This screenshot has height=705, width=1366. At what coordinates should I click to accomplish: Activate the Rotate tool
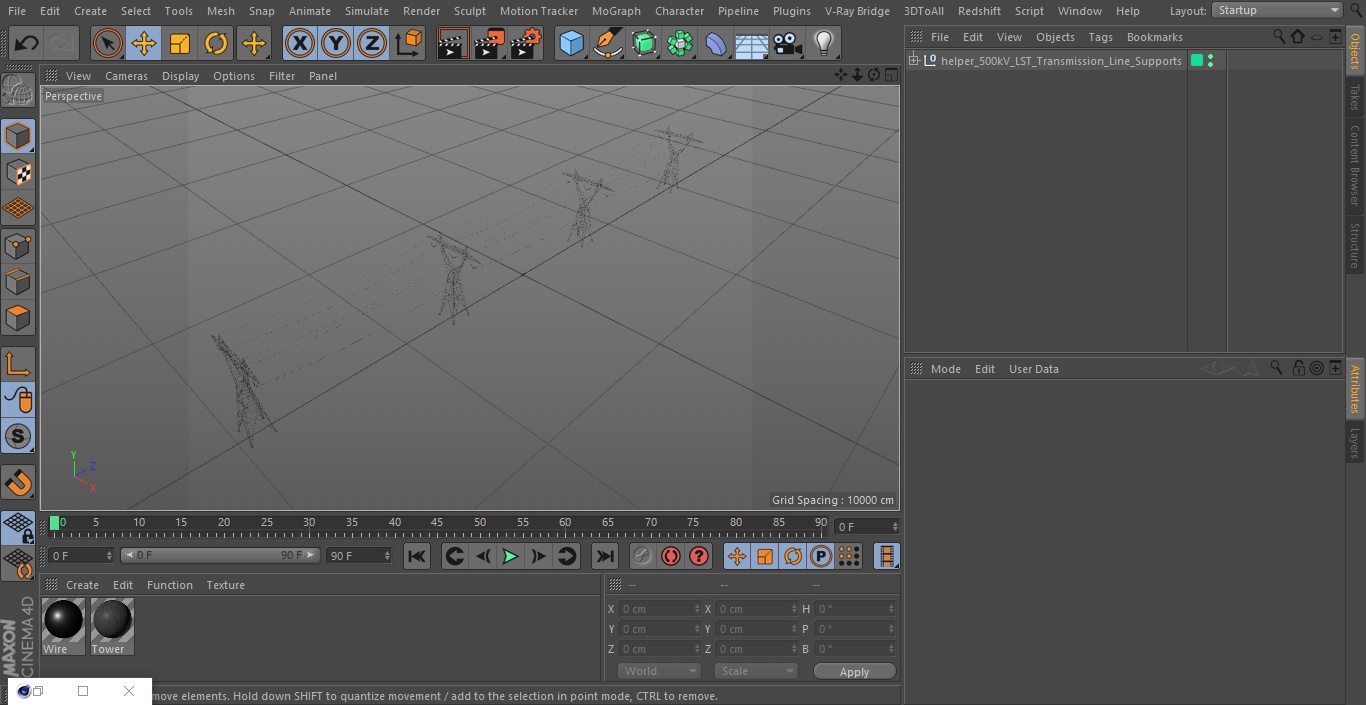point(216,44)
